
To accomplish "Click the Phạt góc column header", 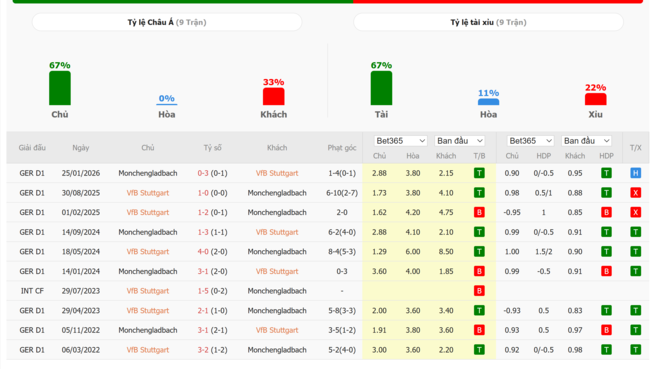I will (342, 148).
